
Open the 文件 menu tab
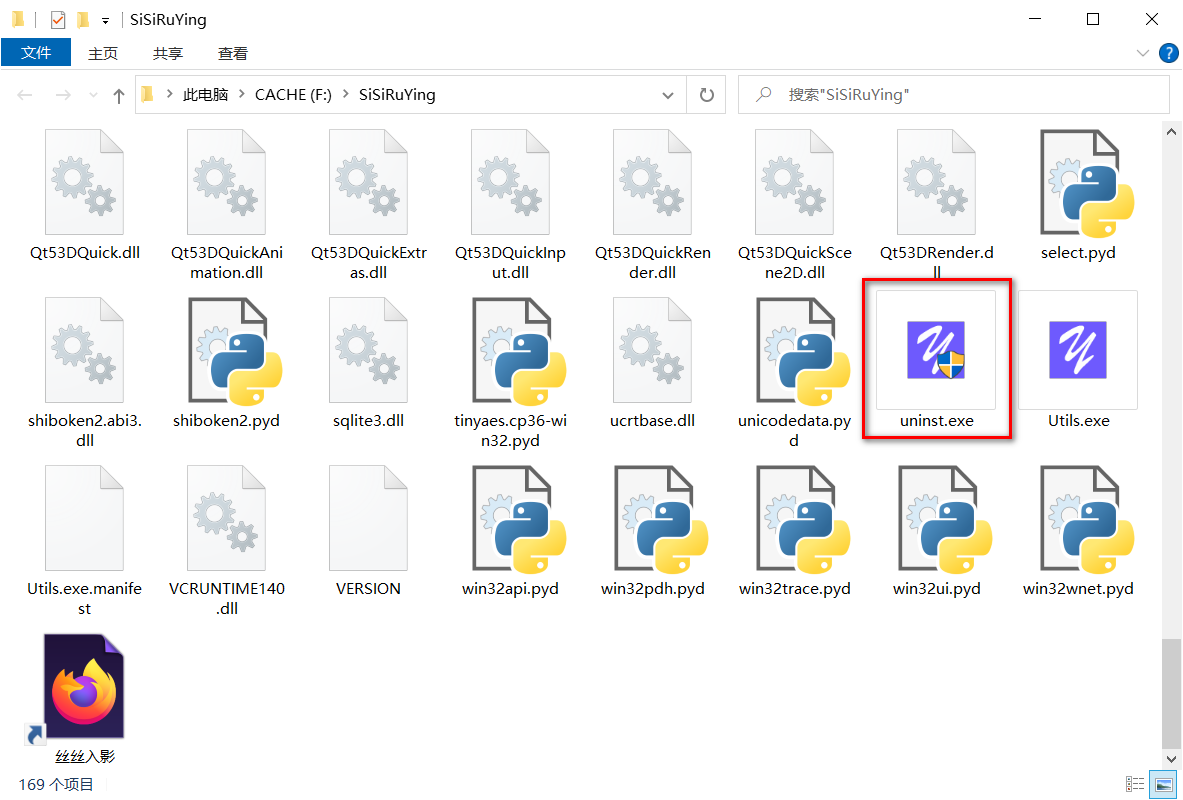click(x=36, y=53)
